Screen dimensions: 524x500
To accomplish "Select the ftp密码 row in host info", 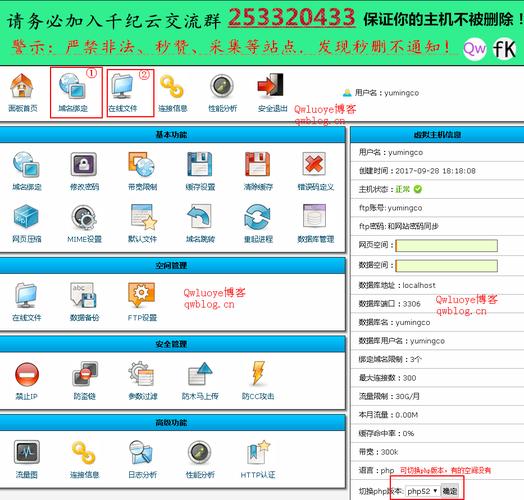I will [437, 226].
